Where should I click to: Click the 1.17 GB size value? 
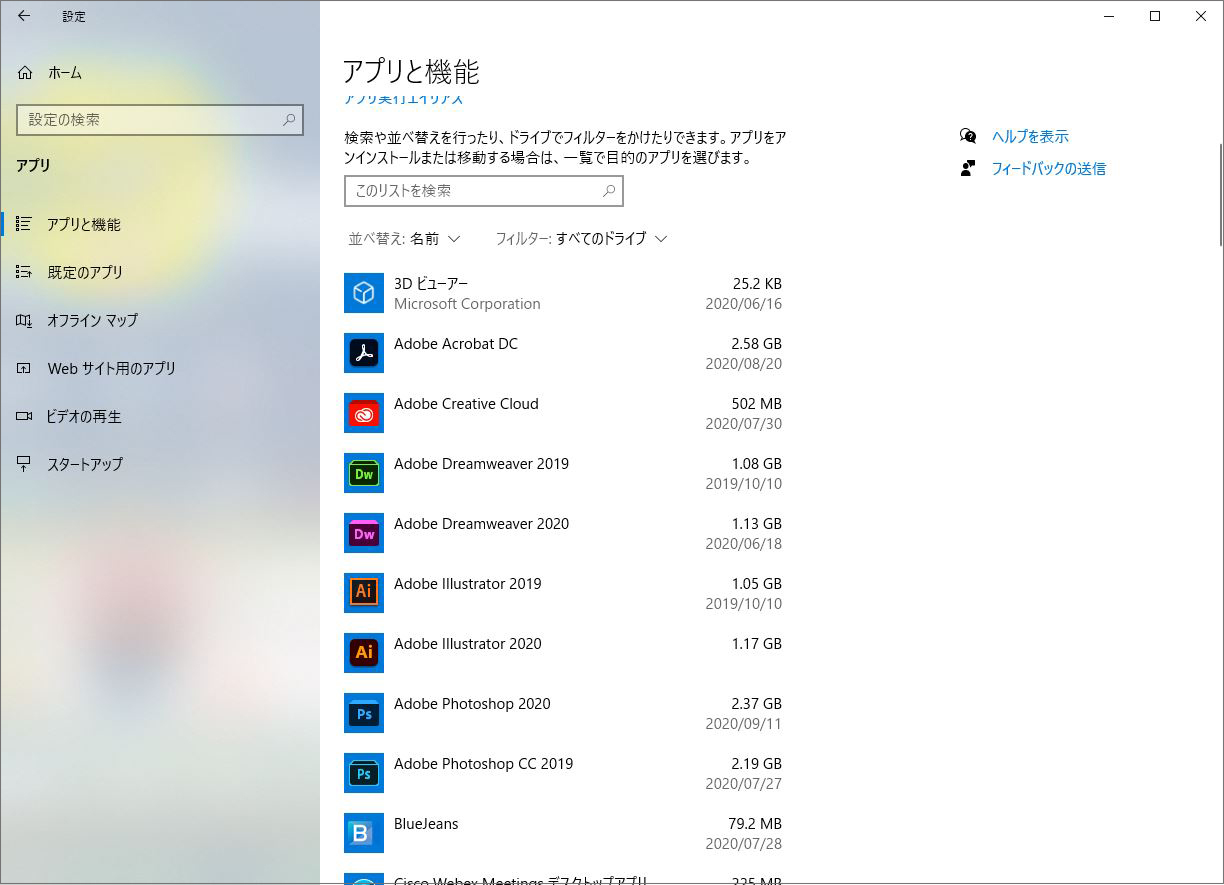point(756,644)
